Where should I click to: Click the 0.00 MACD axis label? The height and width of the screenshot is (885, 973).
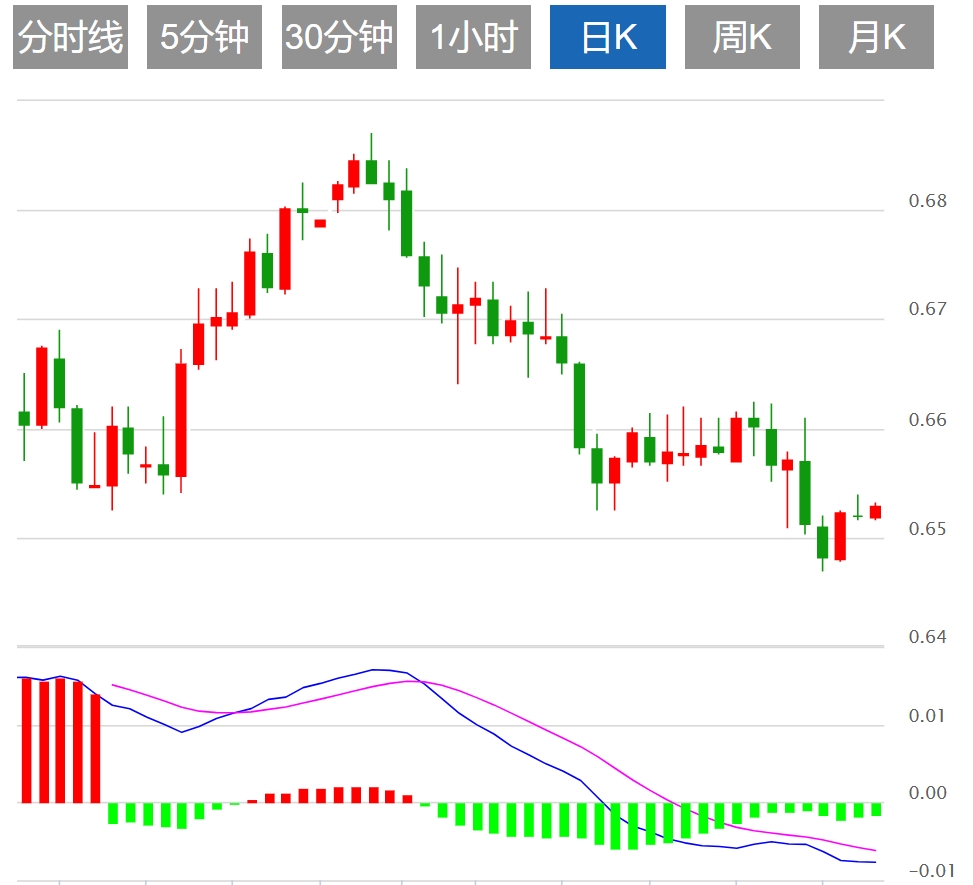pyautogui.click(x=928, y=793)
